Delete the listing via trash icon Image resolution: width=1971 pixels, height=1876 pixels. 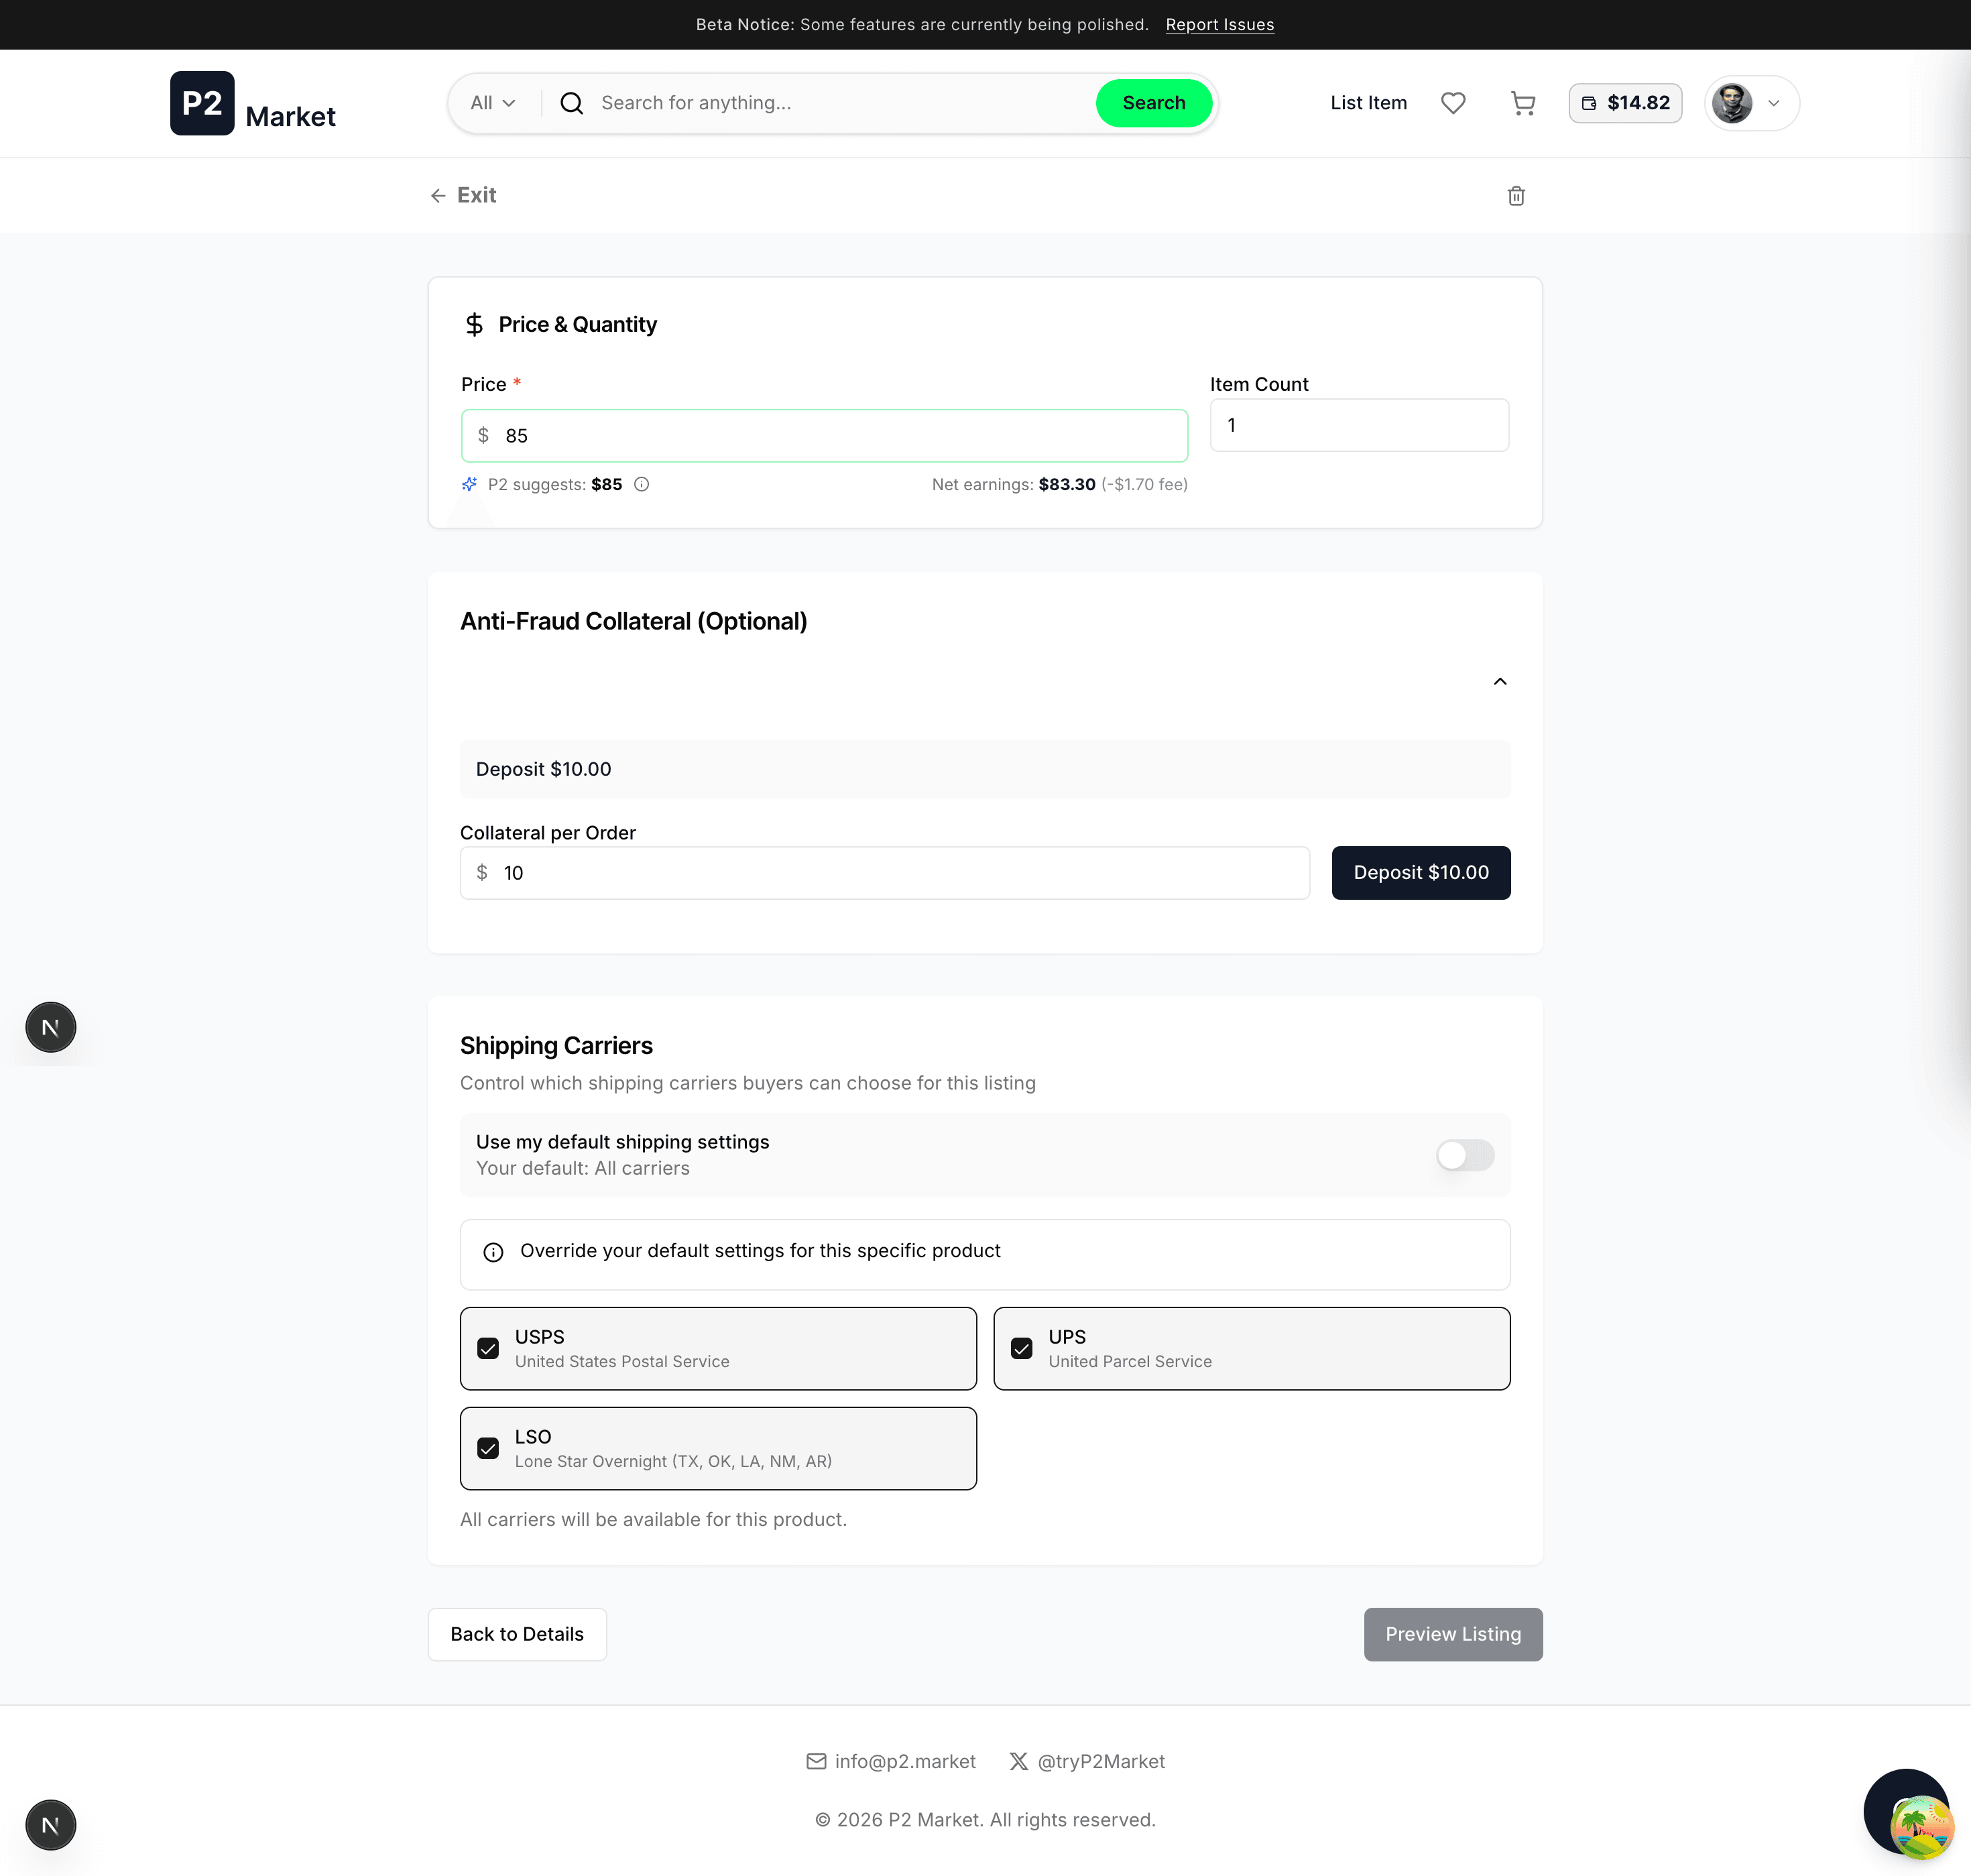1516,196
